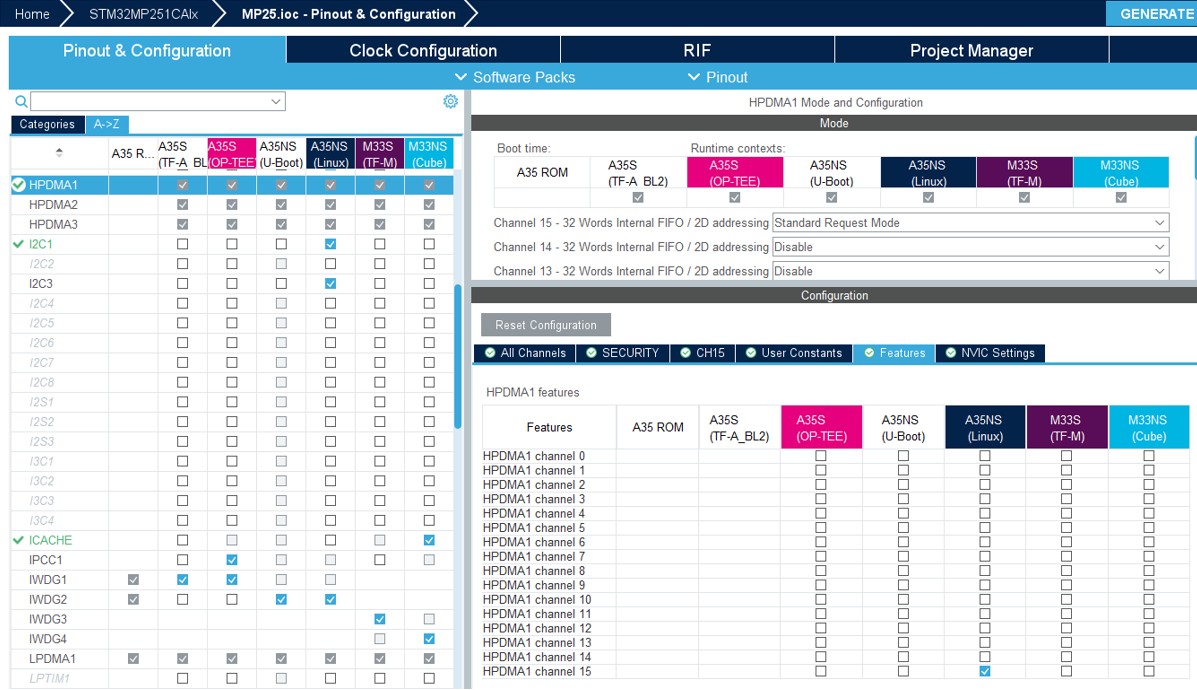Click the 'HPDMA1 channel 10' feature row label
Viewport: 1197px width, 690px height.
coord(537,600)
